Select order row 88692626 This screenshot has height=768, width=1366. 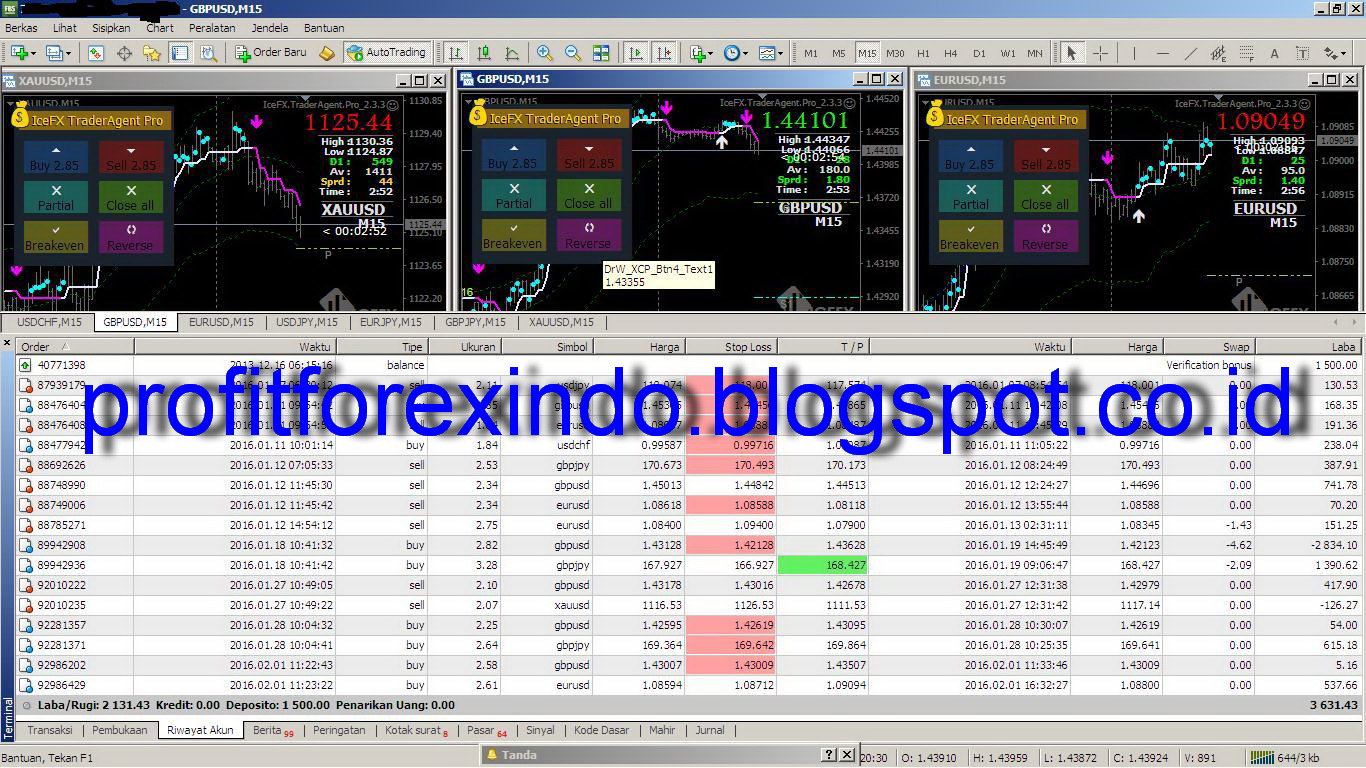pyautogui.click(x=689, y=465)
